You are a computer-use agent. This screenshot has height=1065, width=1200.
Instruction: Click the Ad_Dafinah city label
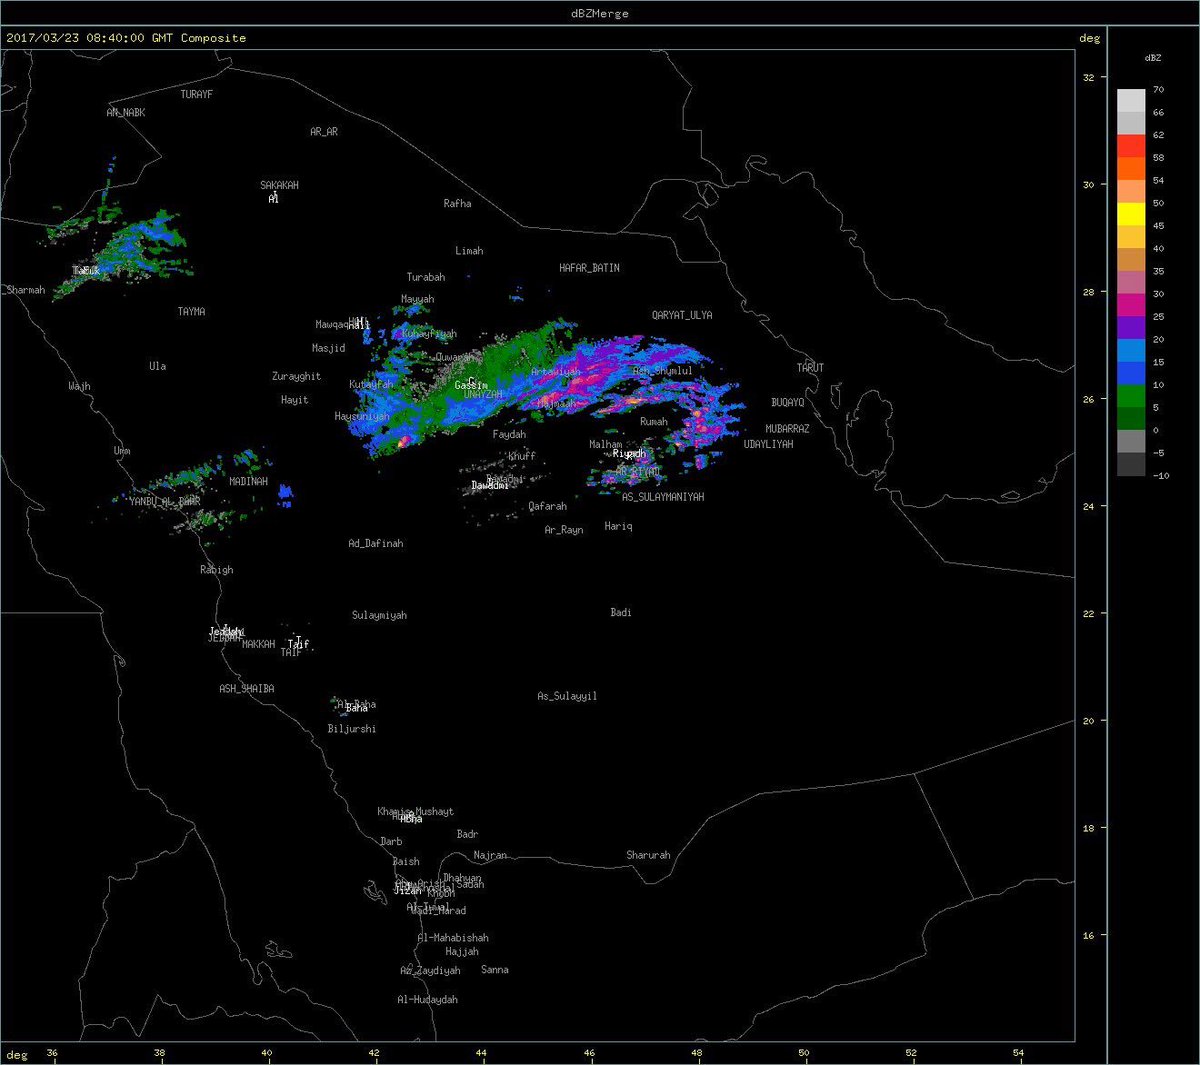376,544
